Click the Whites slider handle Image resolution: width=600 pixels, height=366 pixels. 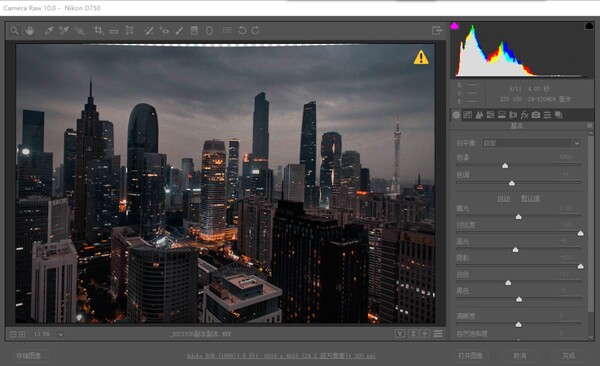pyautogui.click(x=508, y=283)
